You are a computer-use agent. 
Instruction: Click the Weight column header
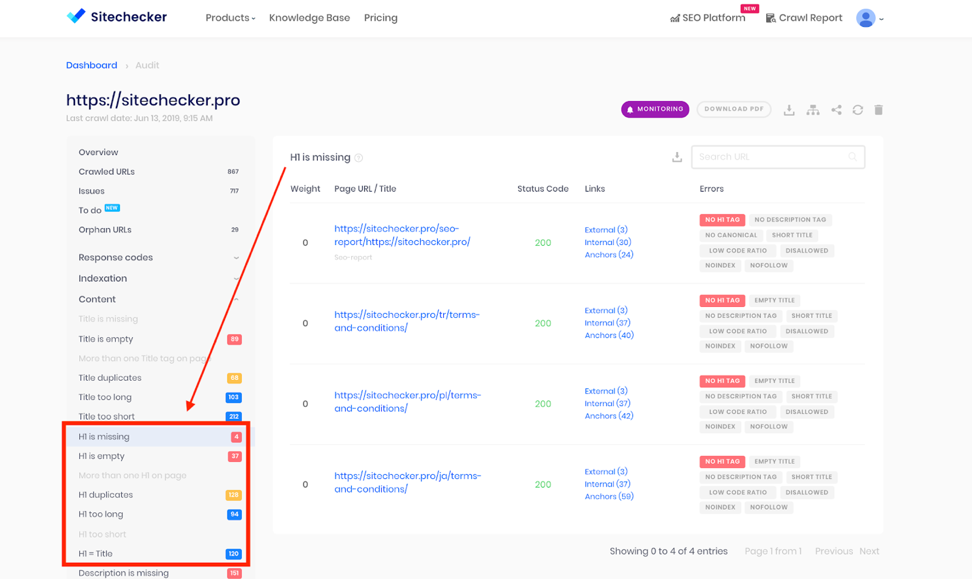305,188
